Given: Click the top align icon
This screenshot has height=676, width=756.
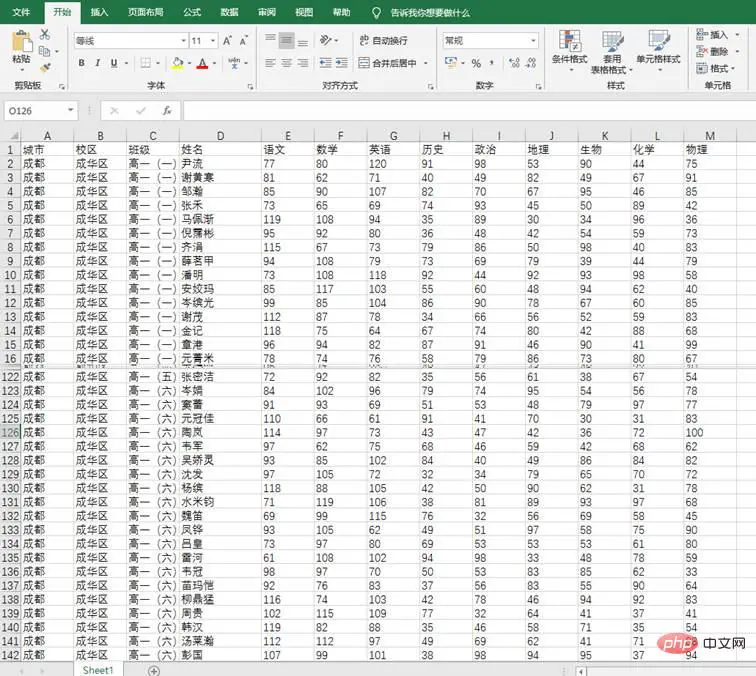Looking at the screenshot, I should (270, 40).
